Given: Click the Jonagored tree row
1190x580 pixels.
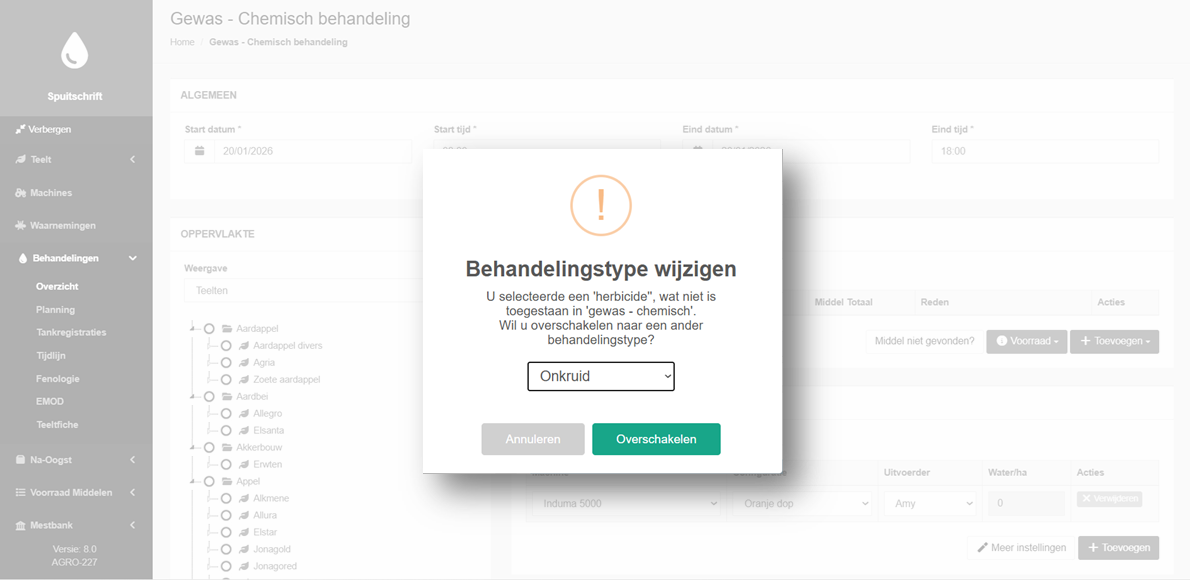Looking at the screenshot, I should 275,566.
